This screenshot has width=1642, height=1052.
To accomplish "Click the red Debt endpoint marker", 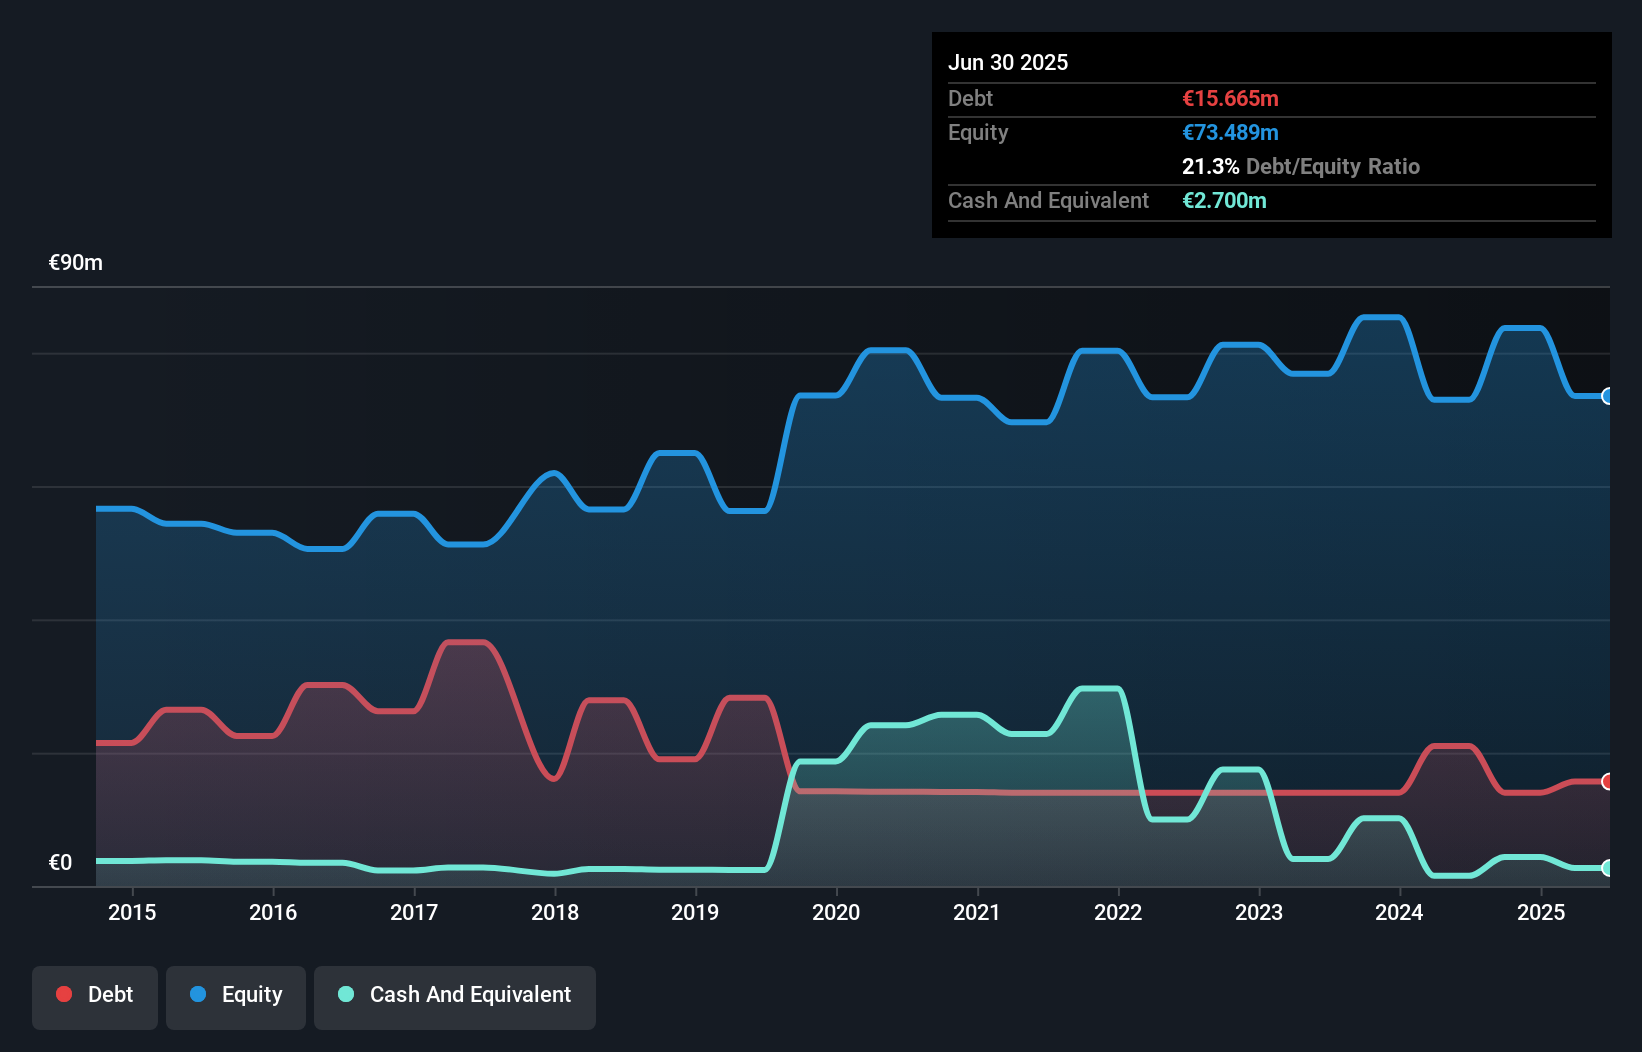I will pos(1608,781).
